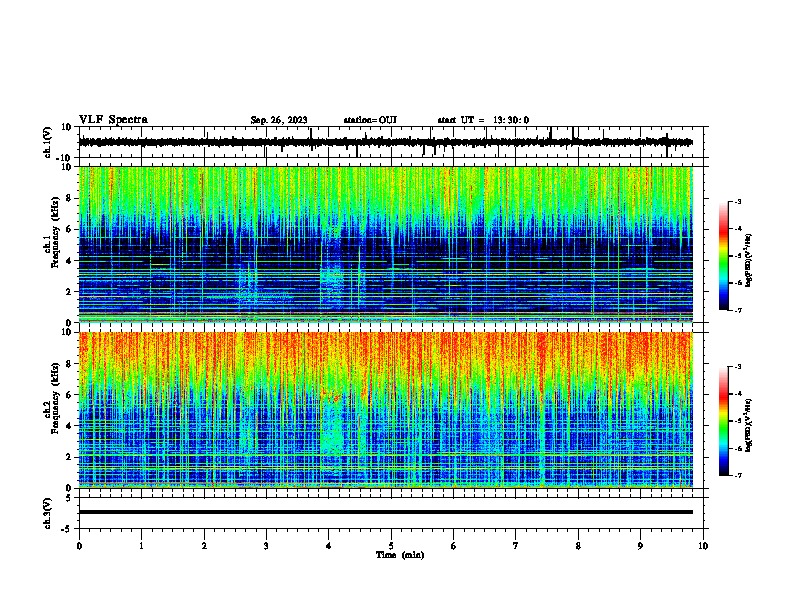Image resolution: width=792 pixels, height=612 pixels.
Task: Click the "ch.3(V)" axis label
Action: pyautogui.click(x=48, y=513)
